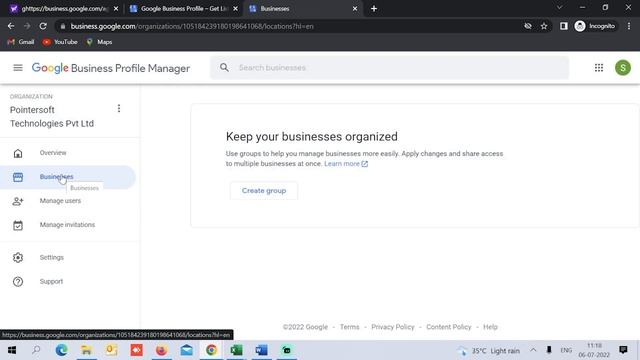Open the Help footer link
Image resolution: width=640 pixels, height=360 pixels.
point(490,327)
